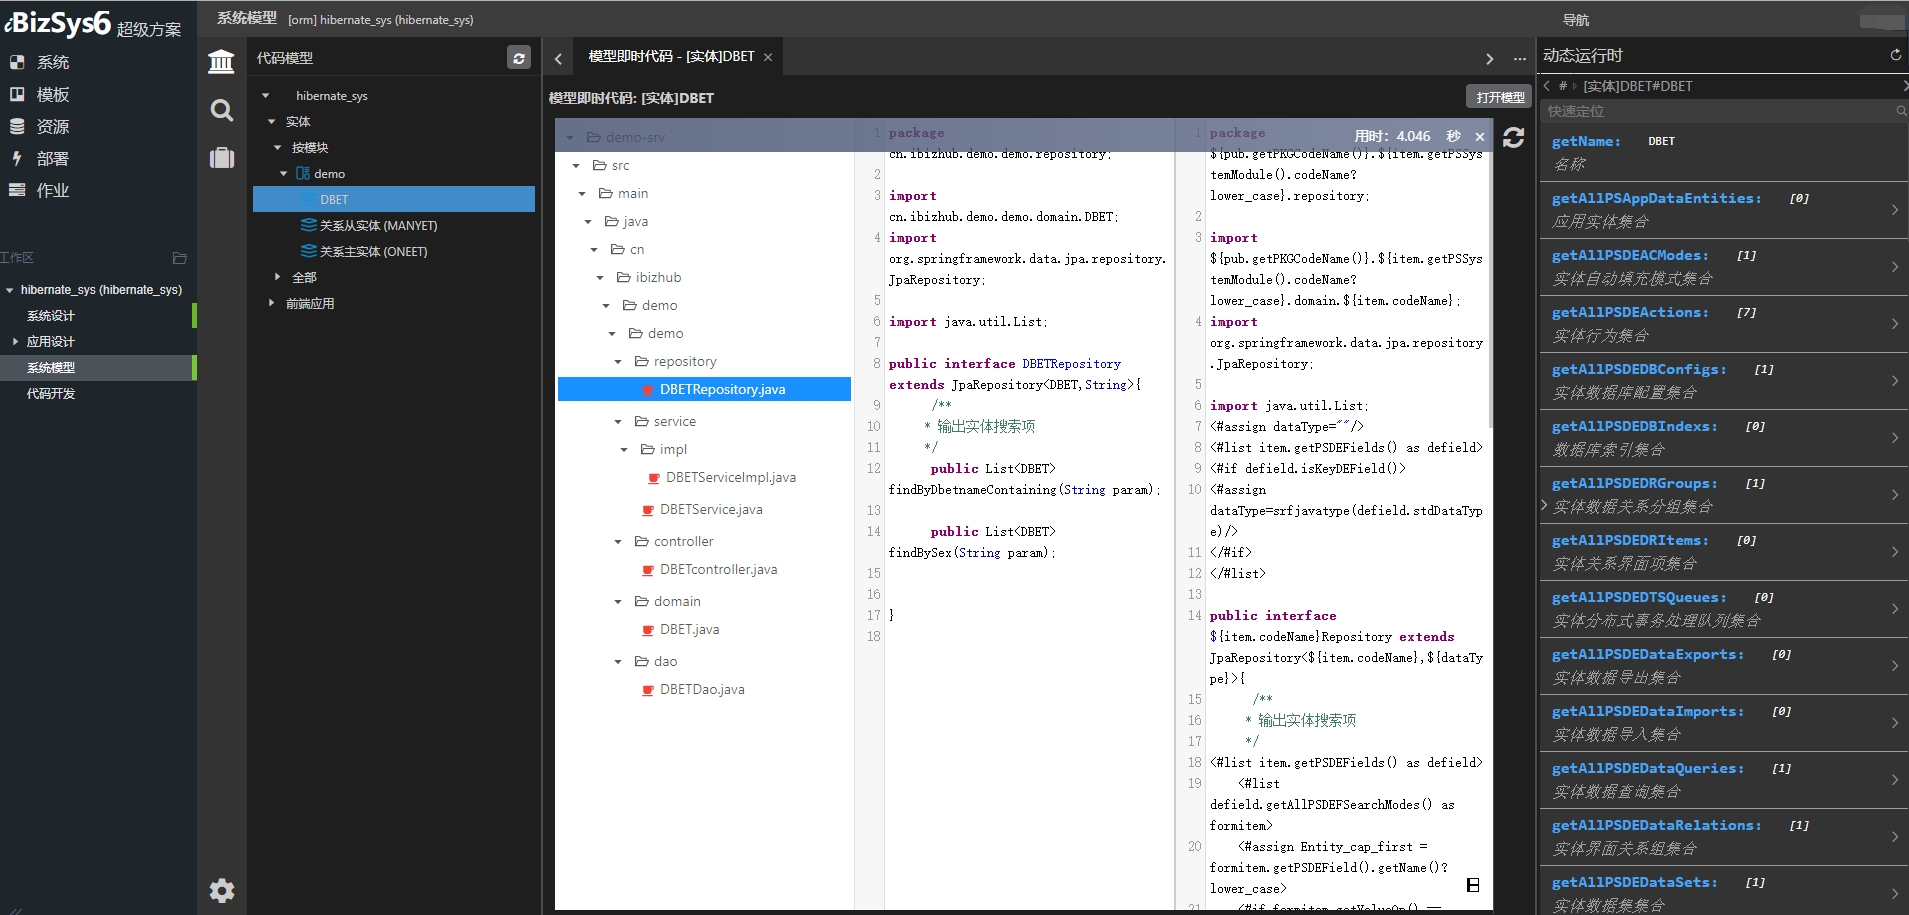
Task: Navigate tabs left with arrow
Action: (558, 59)
